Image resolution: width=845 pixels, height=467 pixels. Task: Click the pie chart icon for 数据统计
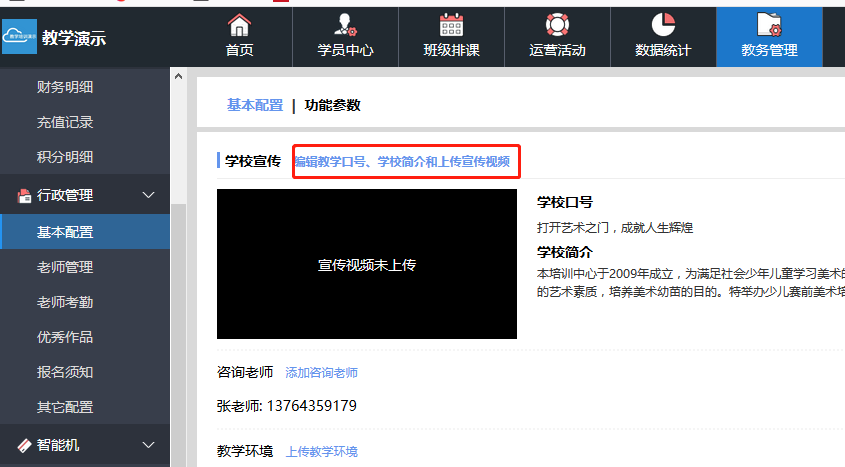pyautogui.click(x=663, y=25)
